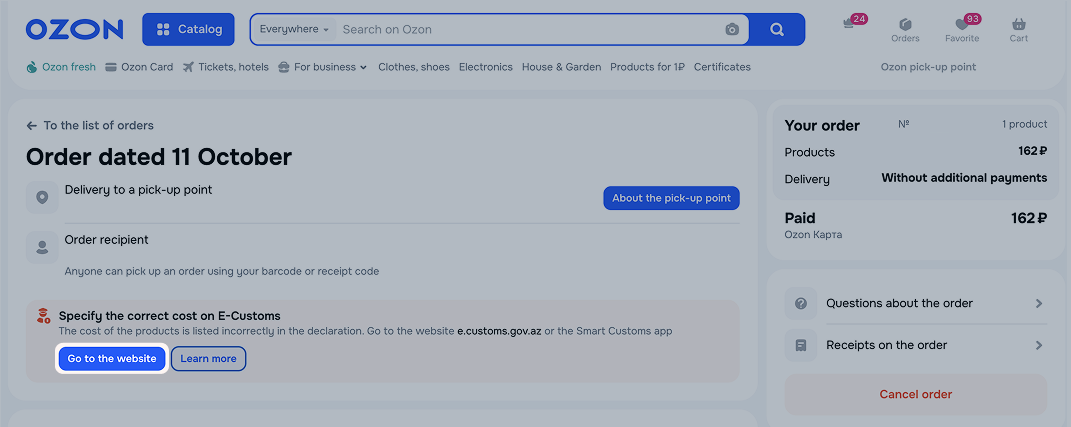
Task: Expand Questions about the order
Action: point(915,303)
